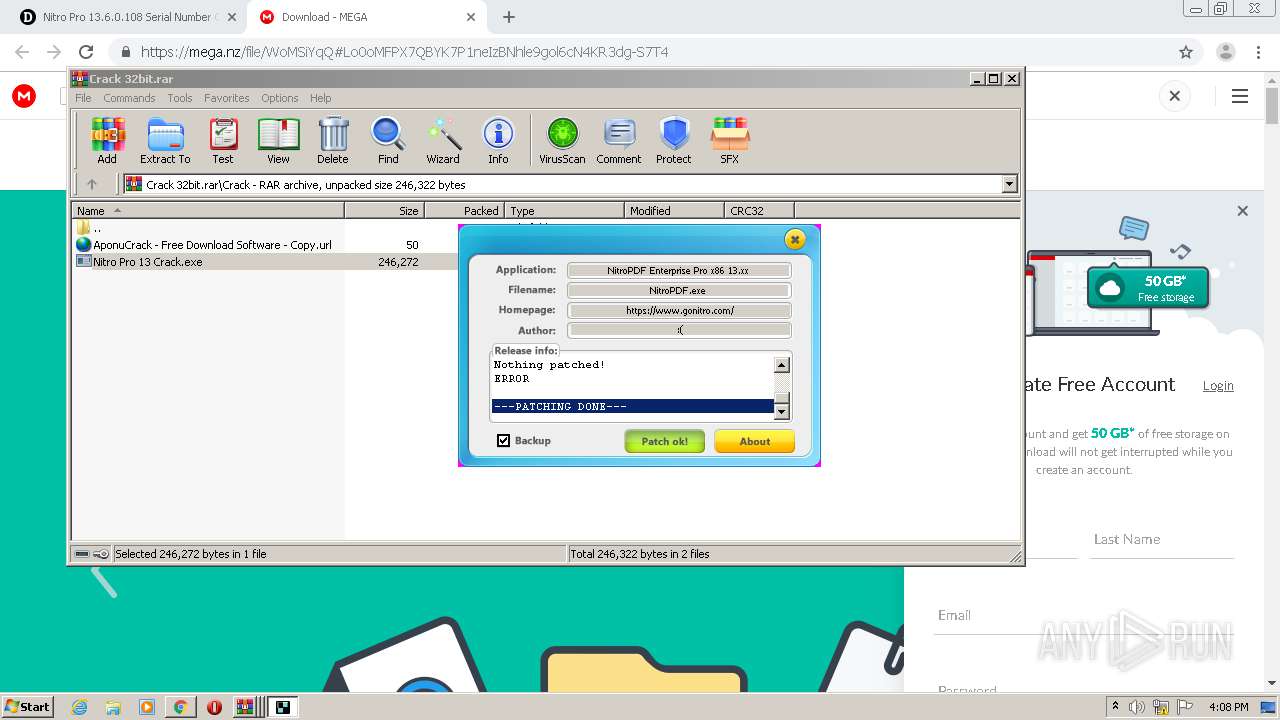Viewport: 1280px width, 720px height.
Task: Open the Comment toolbar icon
Action: point(619,141)
